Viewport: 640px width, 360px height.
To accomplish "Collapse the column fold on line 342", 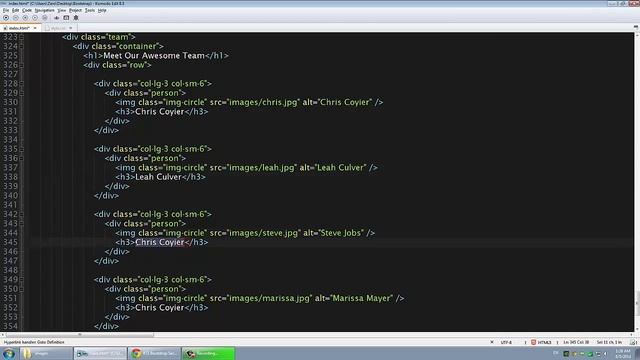I will click(22, 214).
